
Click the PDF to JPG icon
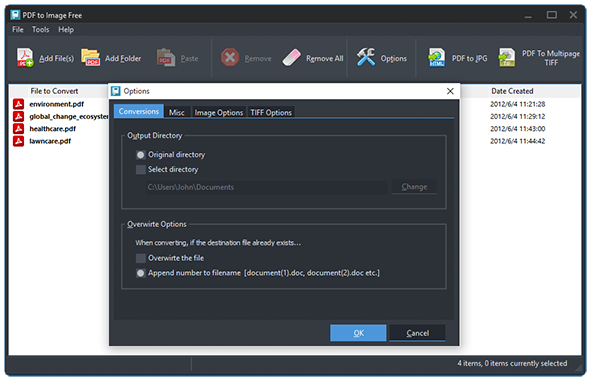click(x=436, y=58)
